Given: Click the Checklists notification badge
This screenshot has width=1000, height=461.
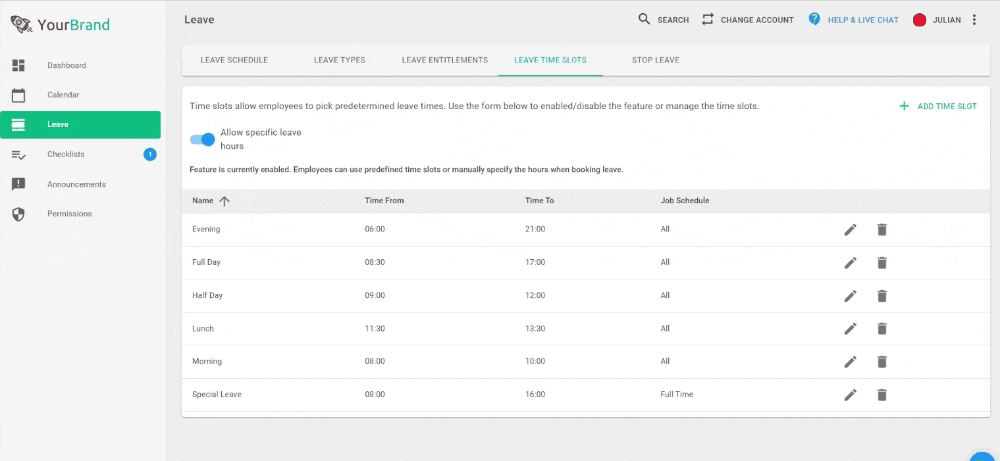Looking at the screenshot, I should tap(150, 154).
